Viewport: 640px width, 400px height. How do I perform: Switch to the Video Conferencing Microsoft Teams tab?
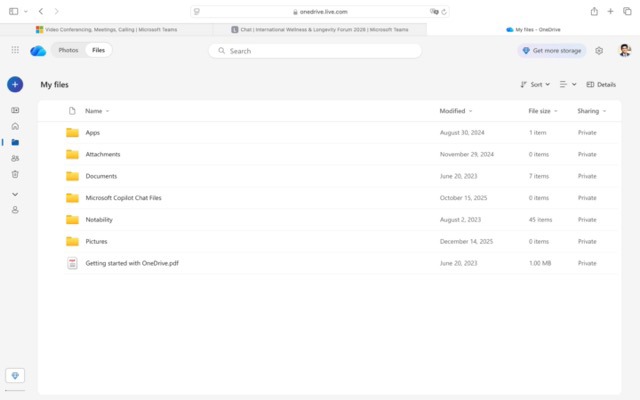[107, 29]
